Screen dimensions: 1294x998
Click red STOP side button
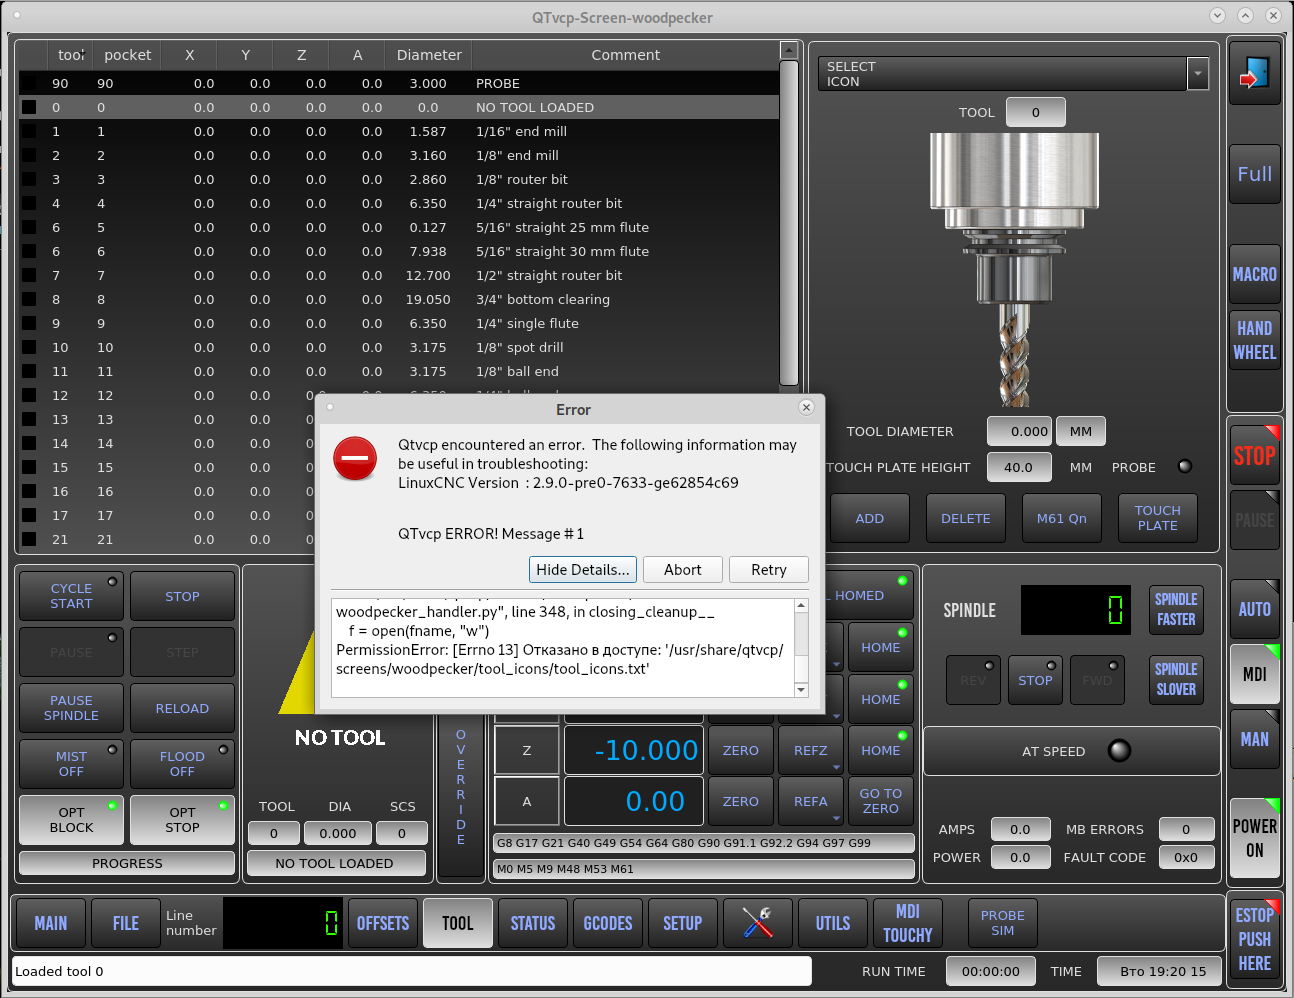1254,455
